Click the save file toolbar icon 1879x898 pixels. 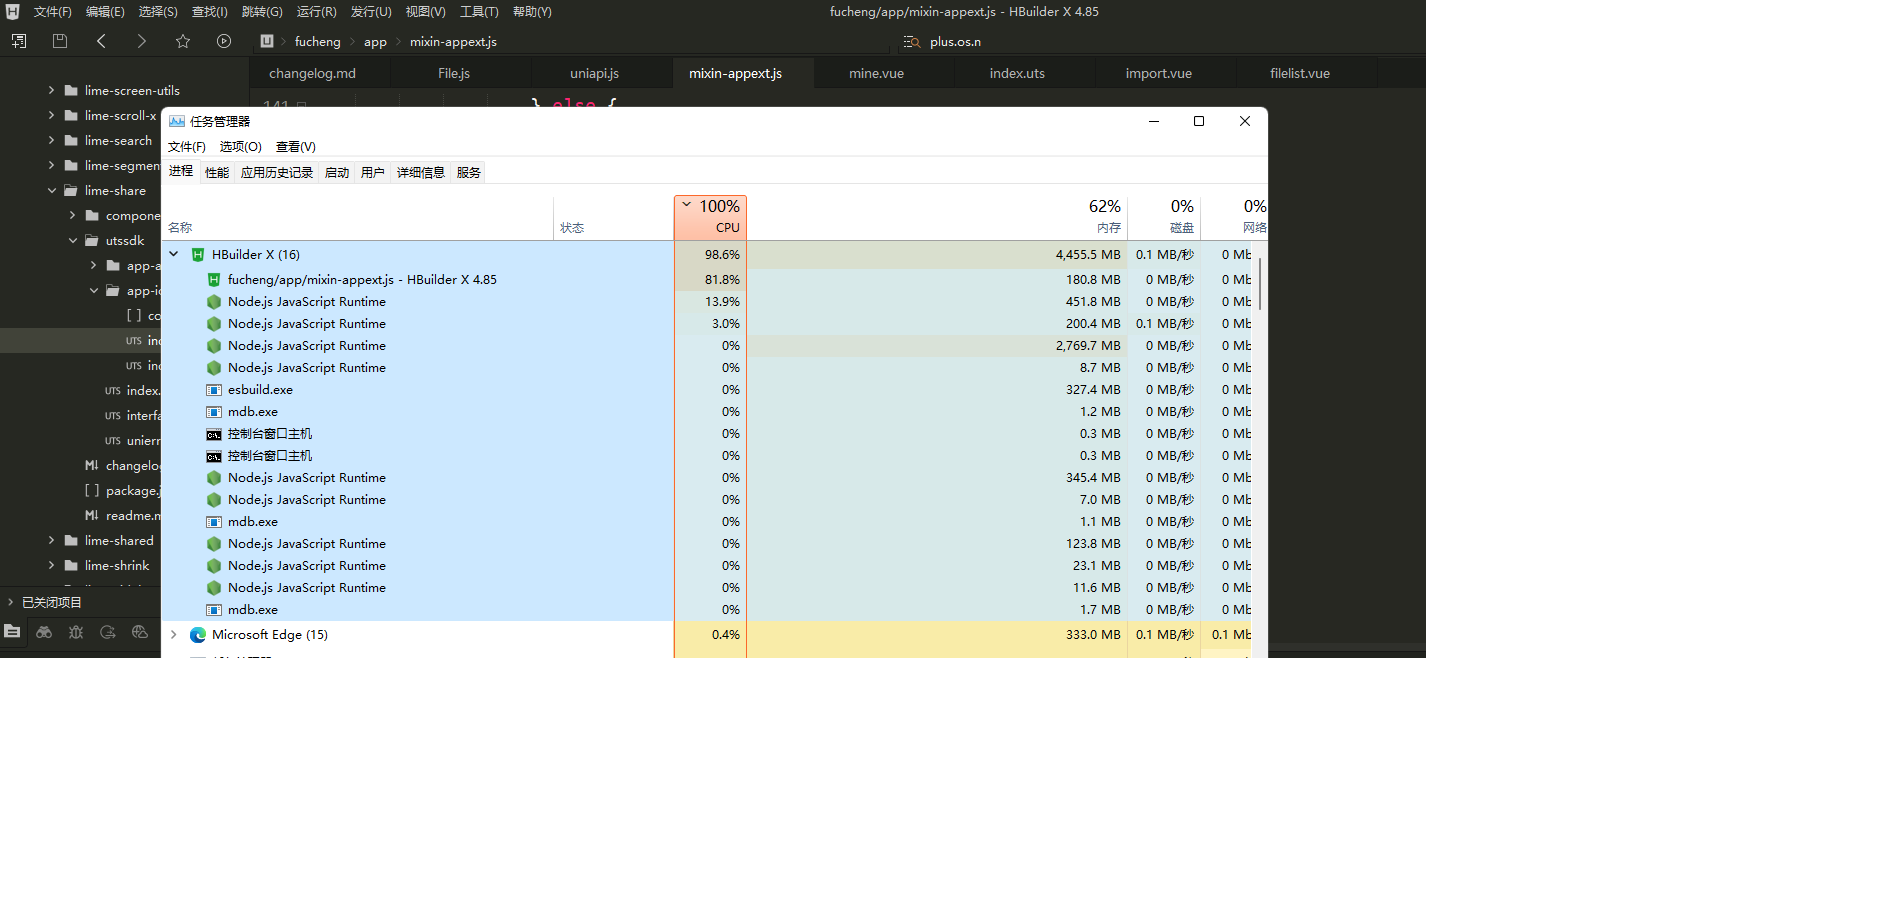pyautogui.click(x=60, y=41)
